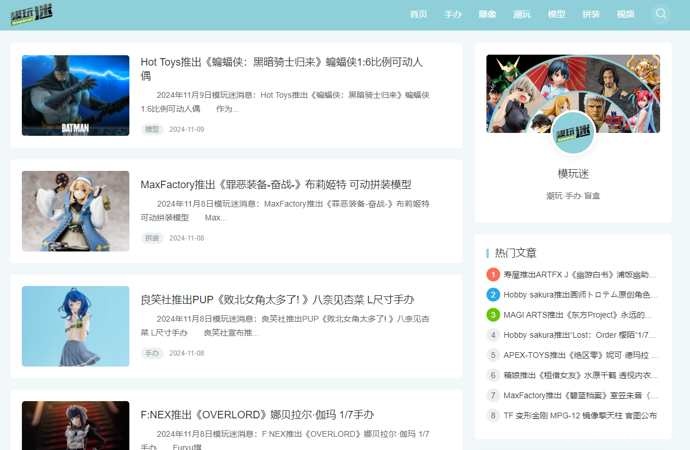Image resolution: width=690 pixels, height=450 pixels.
Task: Click the green number 3 rank badge
Action: (x=493, y=315)
